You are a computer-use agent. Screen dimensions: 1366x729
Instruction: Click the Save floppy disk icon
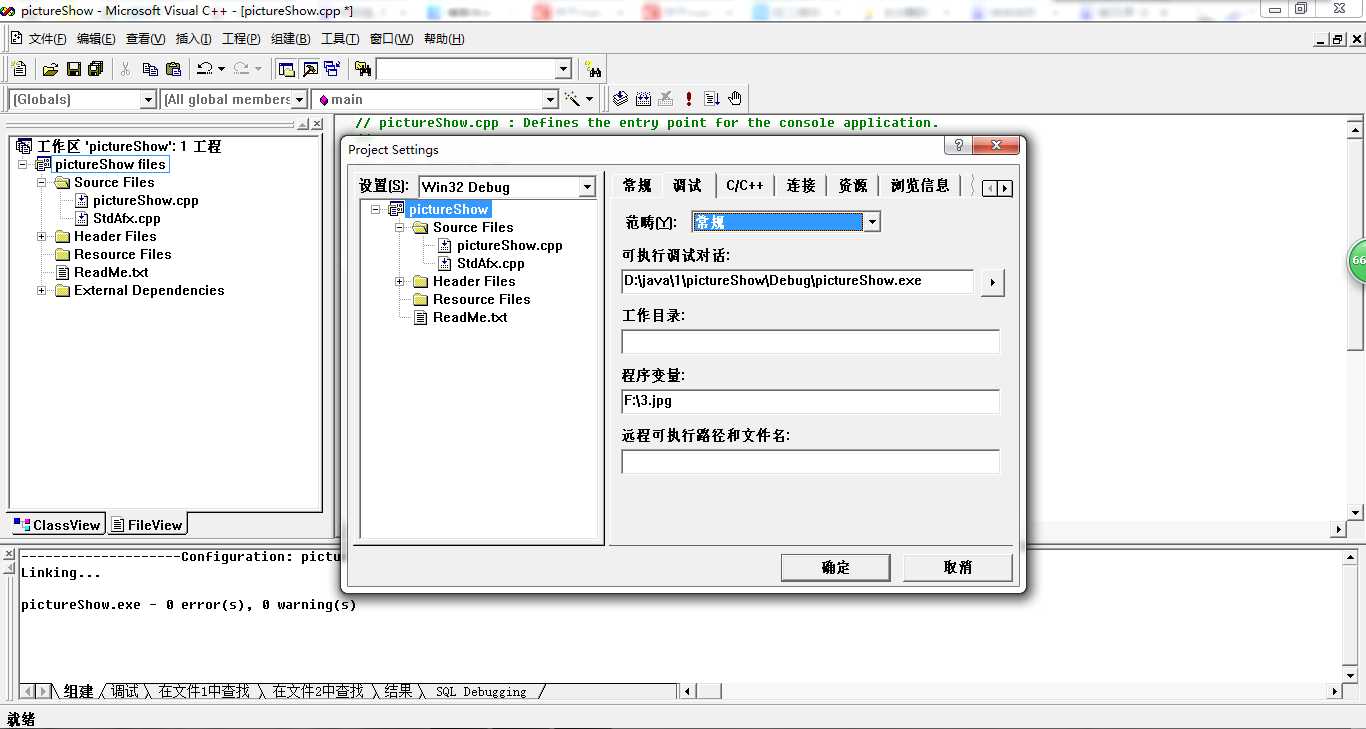click(x=73, y=69)
